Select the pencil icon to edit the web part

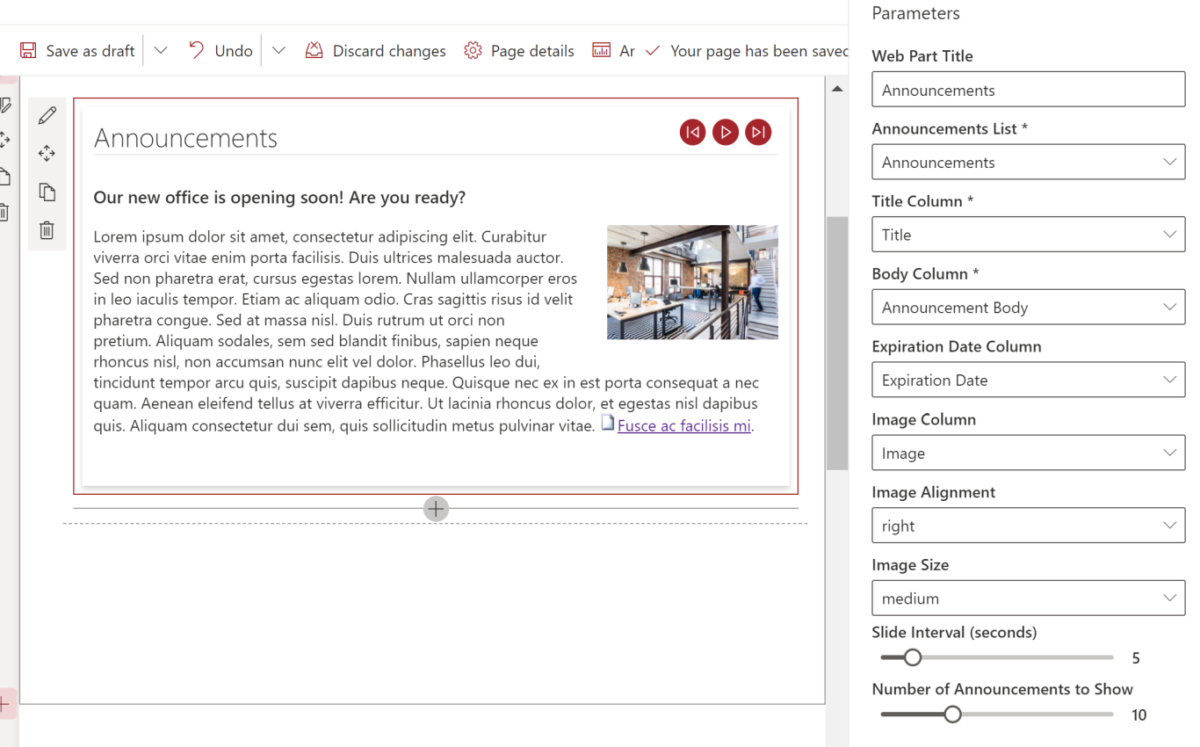pyautogui.click(x=47, y=115)
